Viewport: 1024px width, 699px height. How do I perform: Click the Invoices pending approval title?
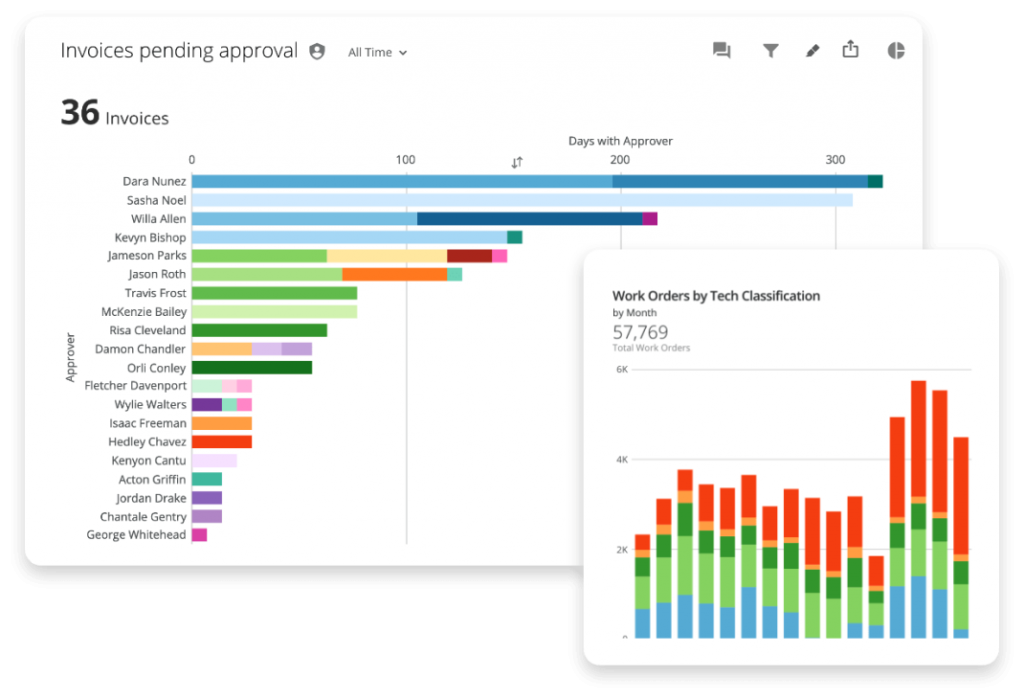coord(179,50)
